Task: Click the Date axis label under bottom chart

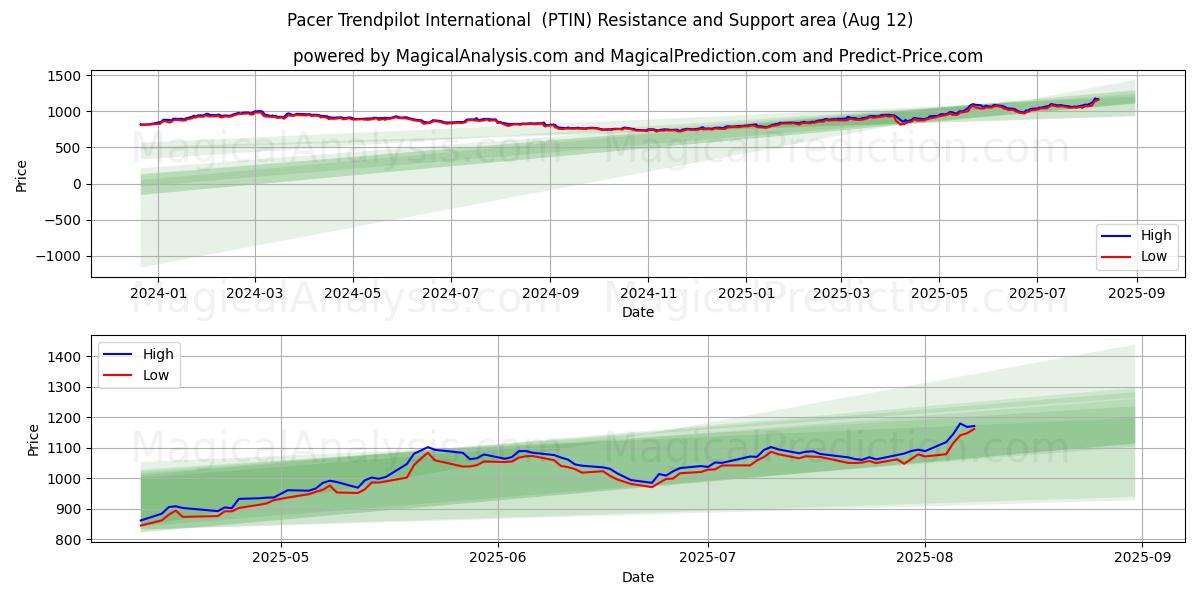Action: [x=638, y=578]
